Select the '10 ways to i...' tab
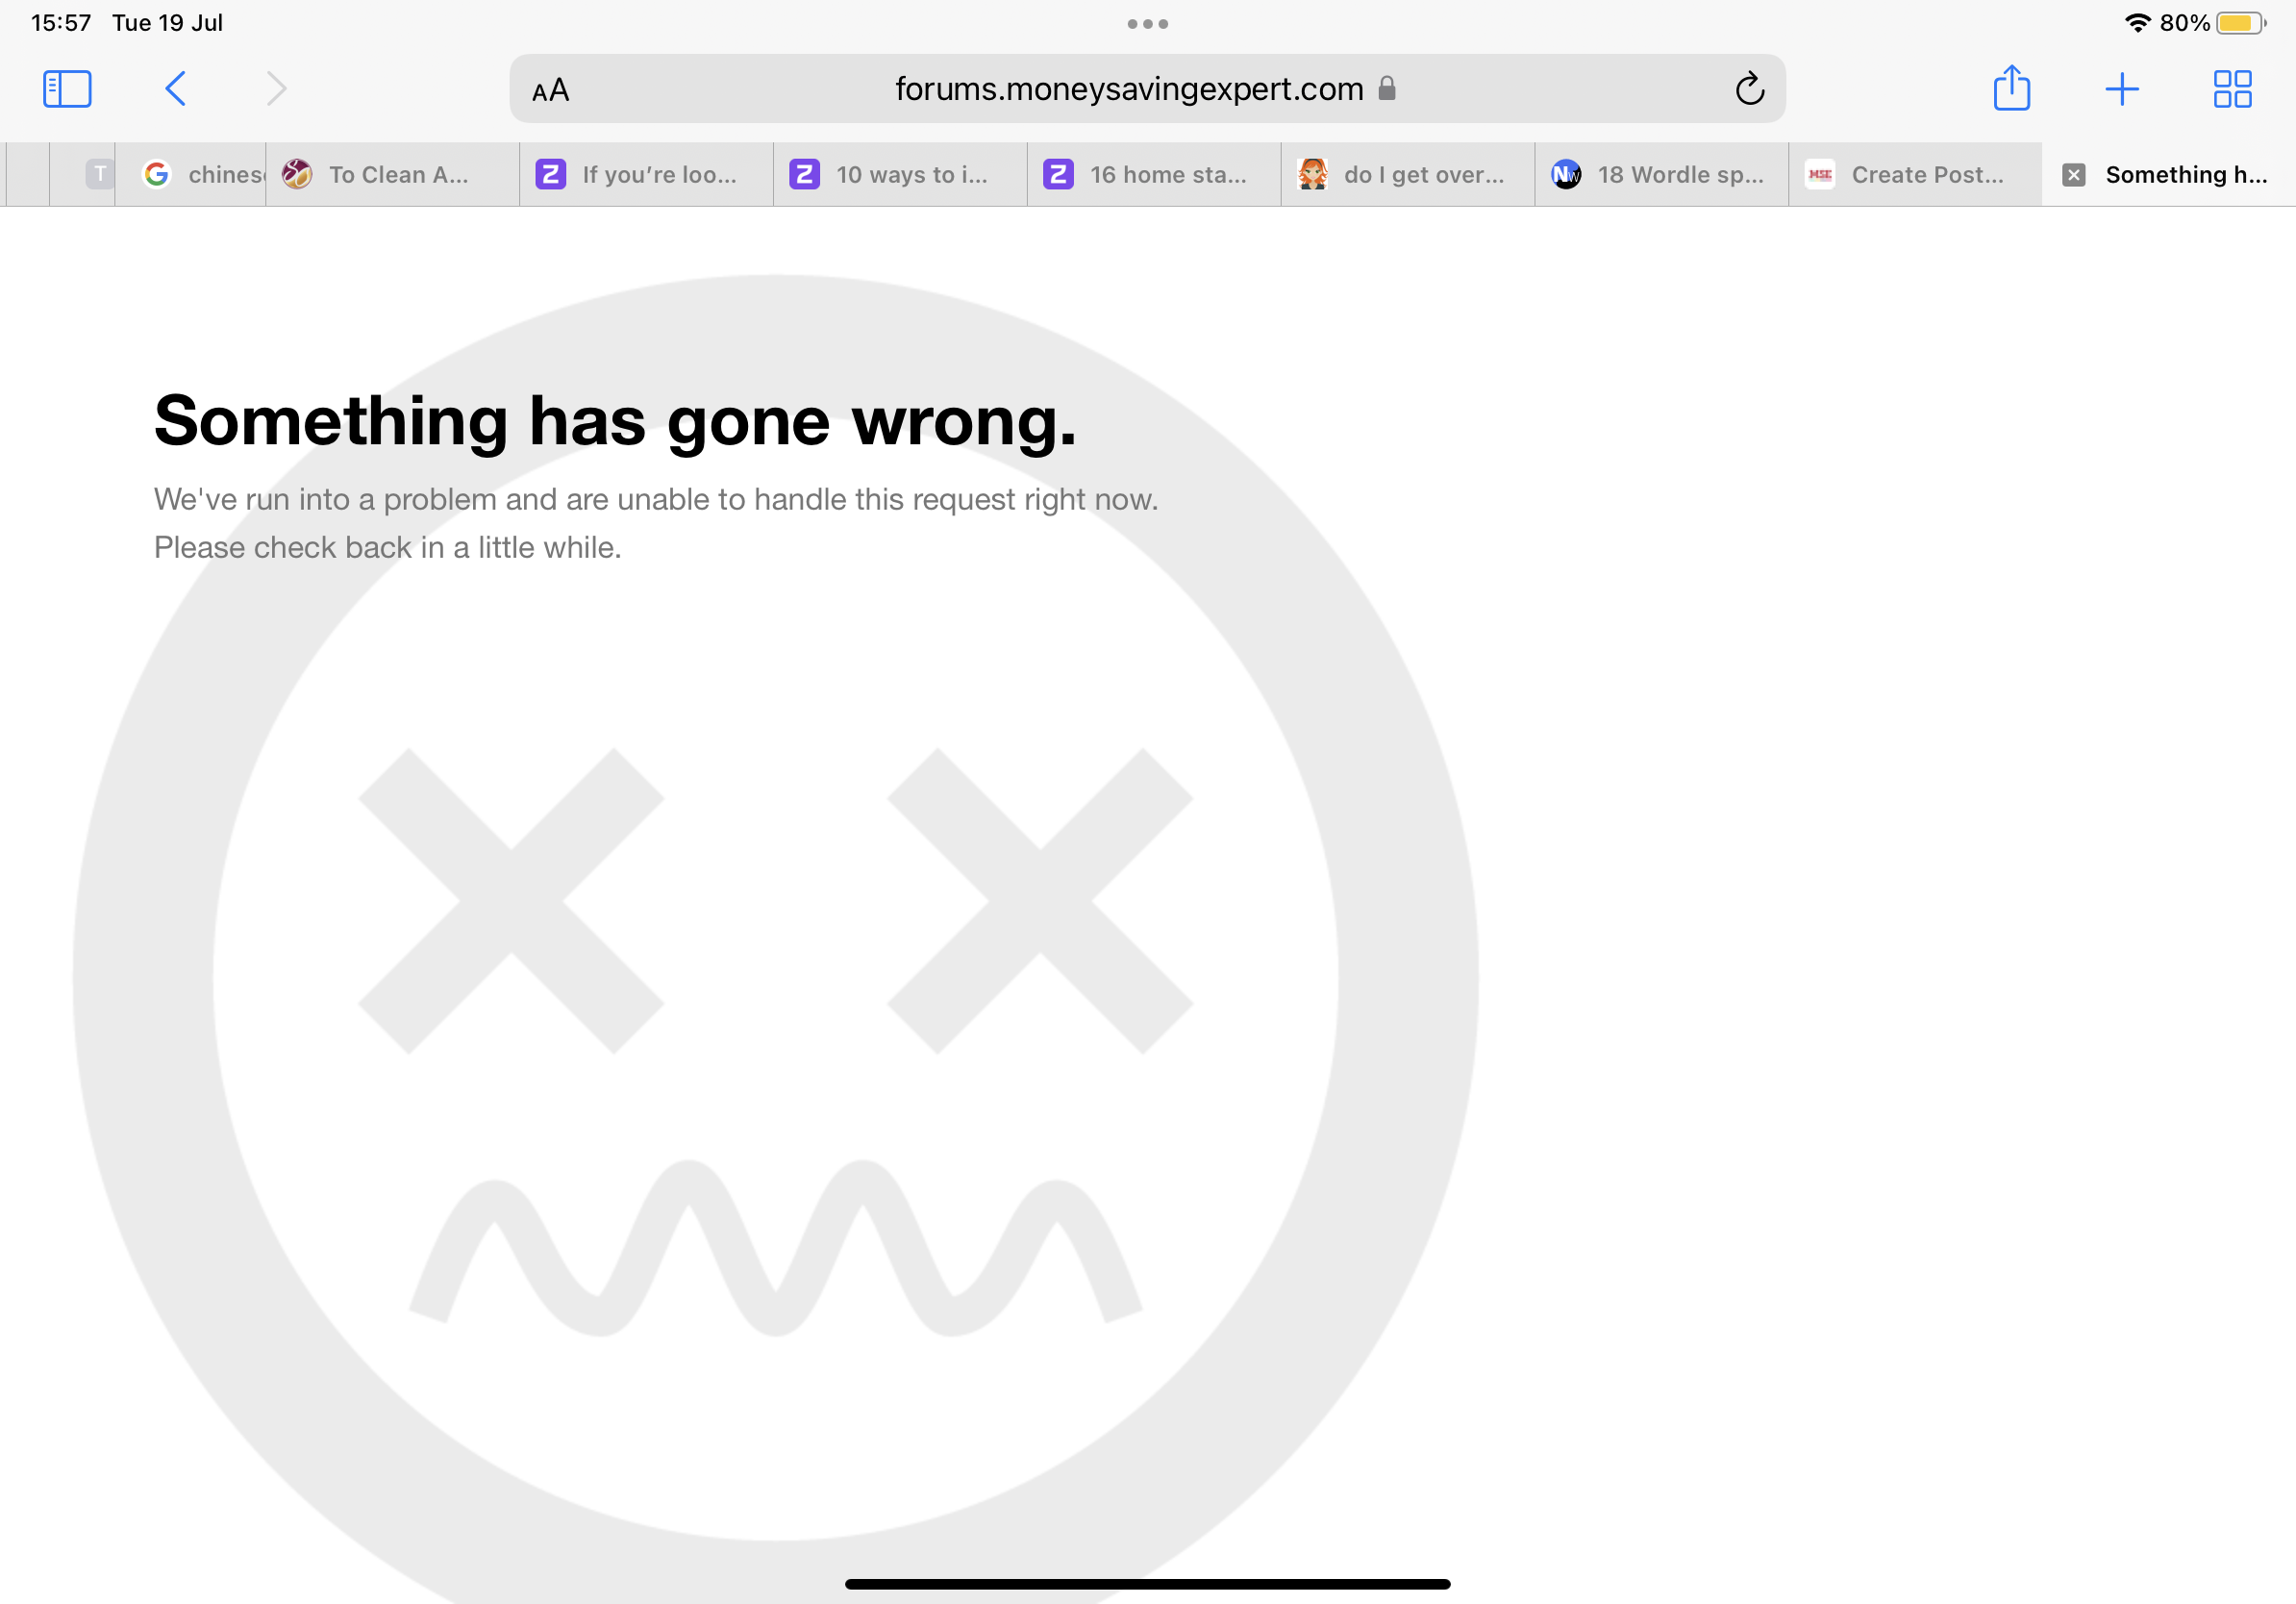This screenshot has height=1604, width=2296. pyautogui.click(x=900, y=175)
